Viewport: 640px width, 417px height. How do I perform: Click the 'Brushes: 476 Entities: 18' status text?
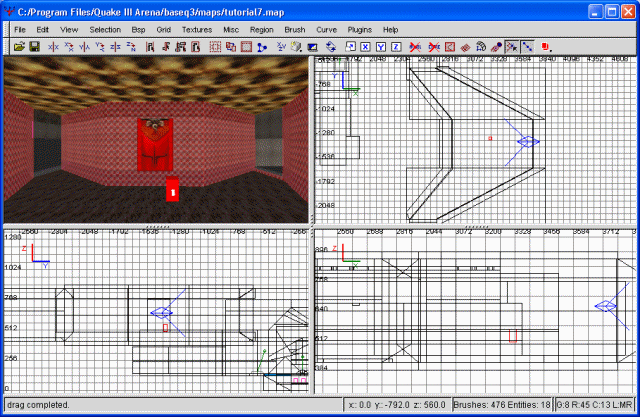(x=502, y=405)
